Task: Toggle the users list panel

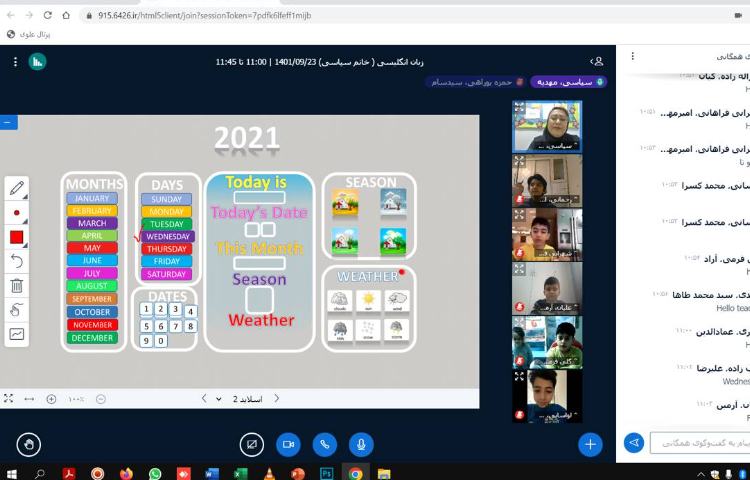Action: [596, 62]
